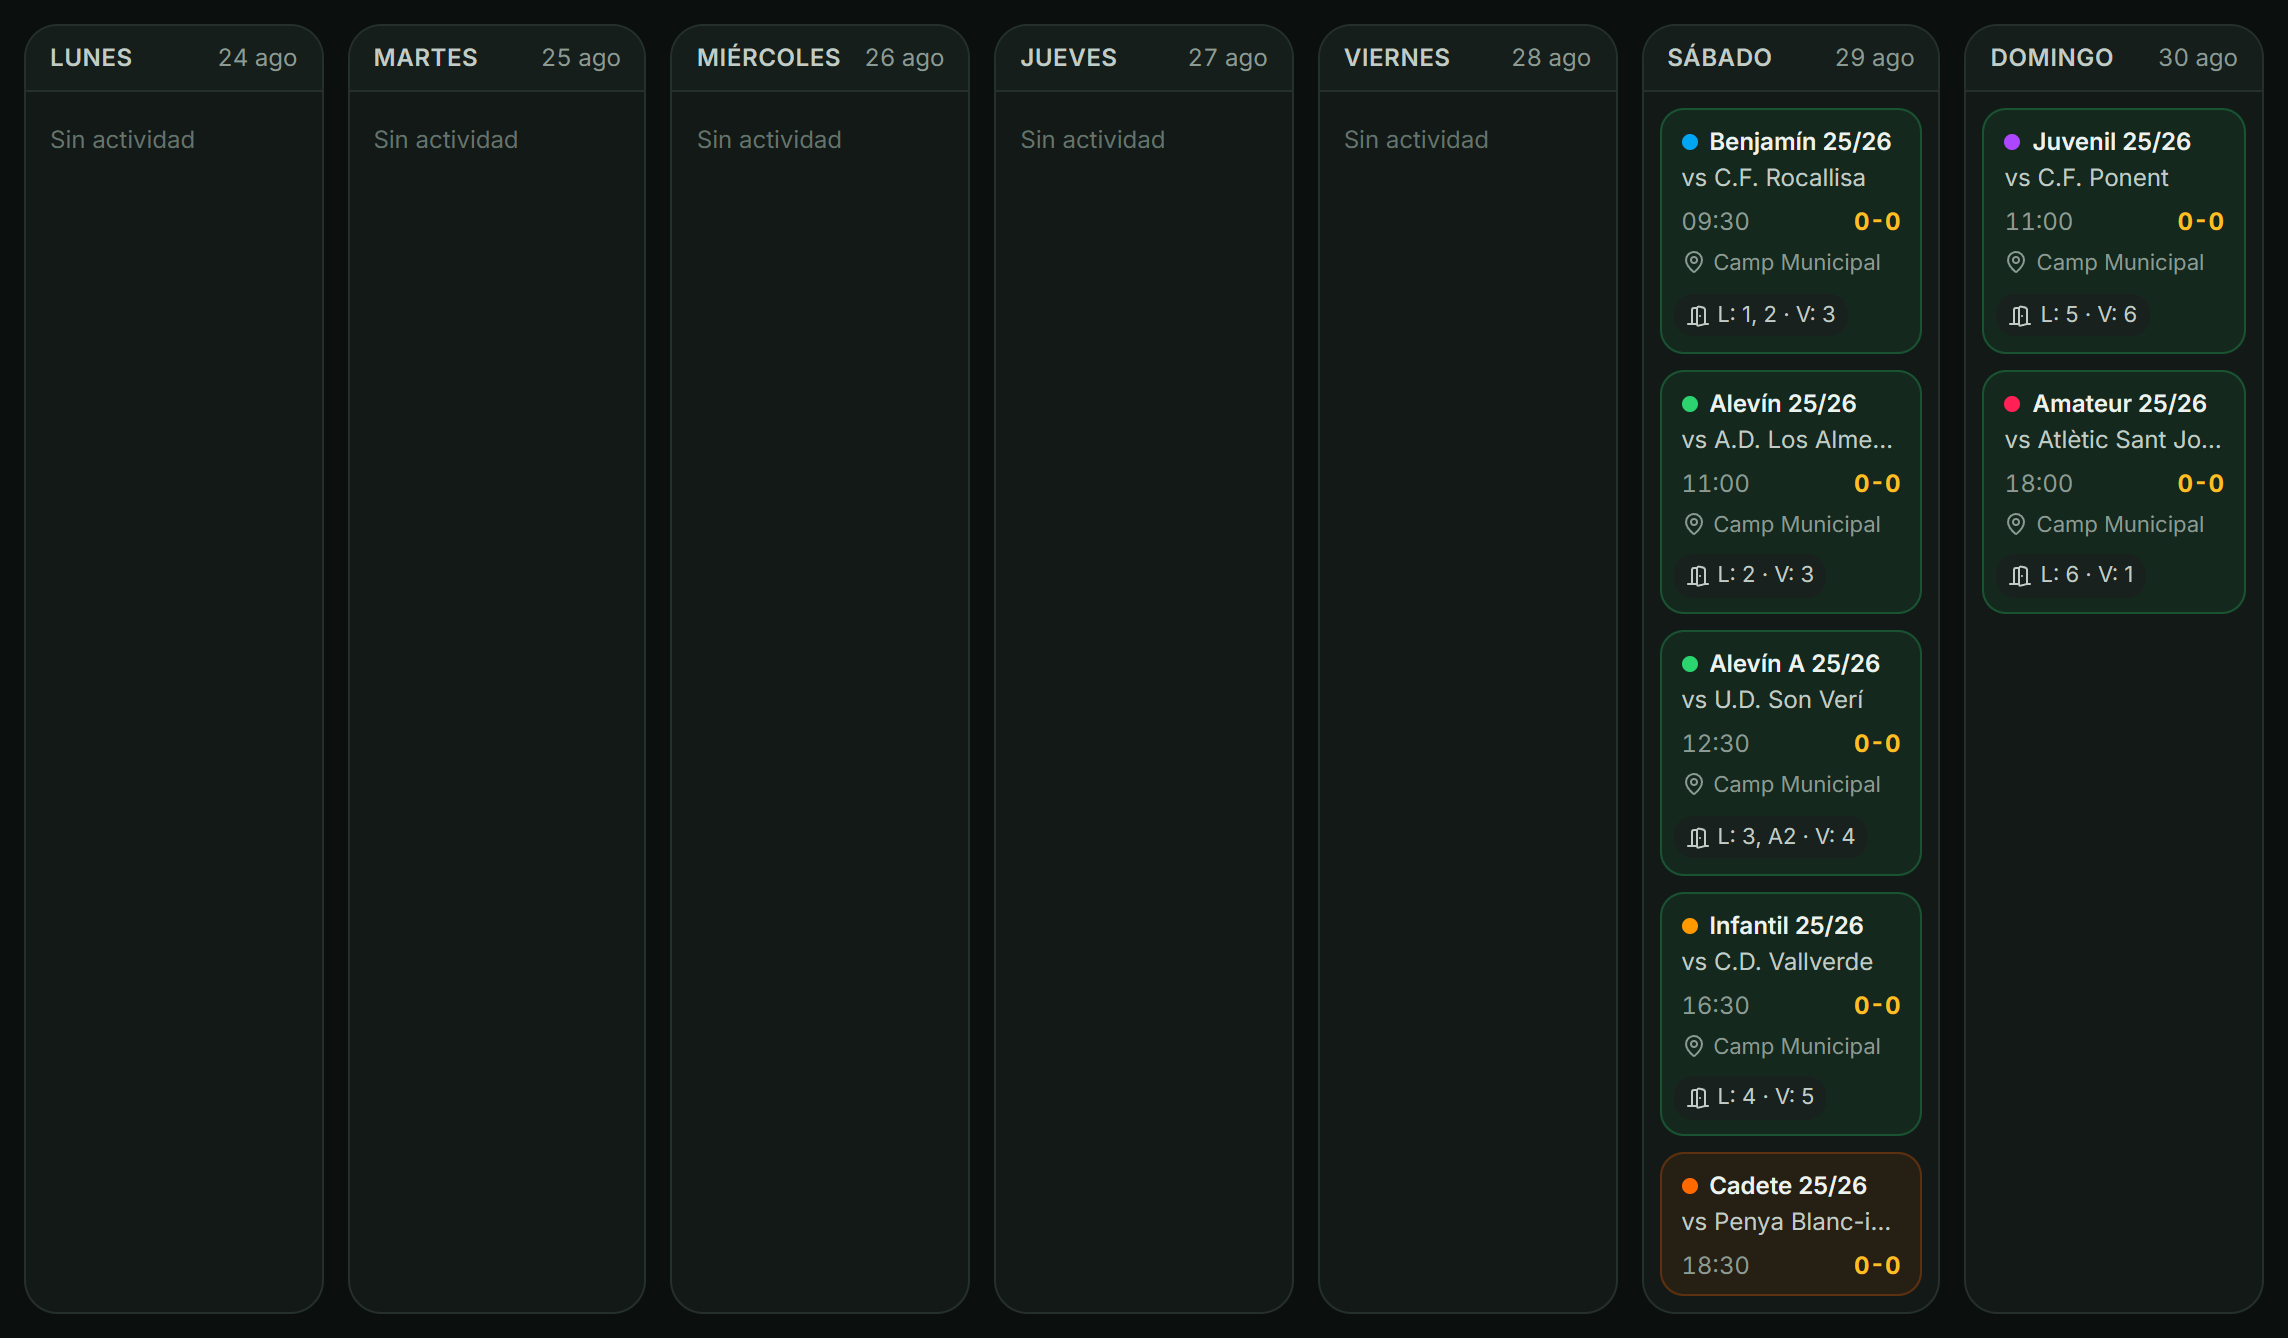Click vs C.F. Rocallisa opponent text

[1773, 178]
